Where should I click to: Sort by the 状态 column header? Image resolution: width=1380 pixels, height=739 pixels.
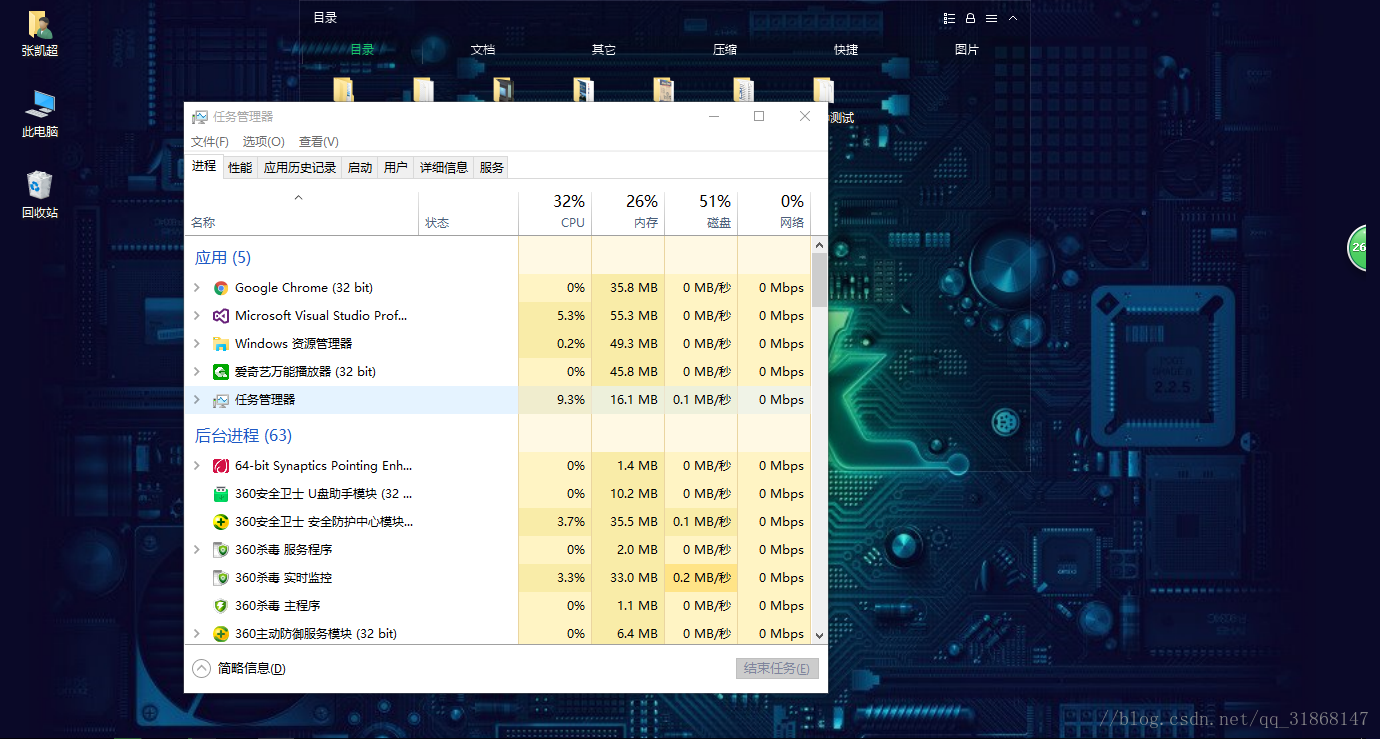468,212
